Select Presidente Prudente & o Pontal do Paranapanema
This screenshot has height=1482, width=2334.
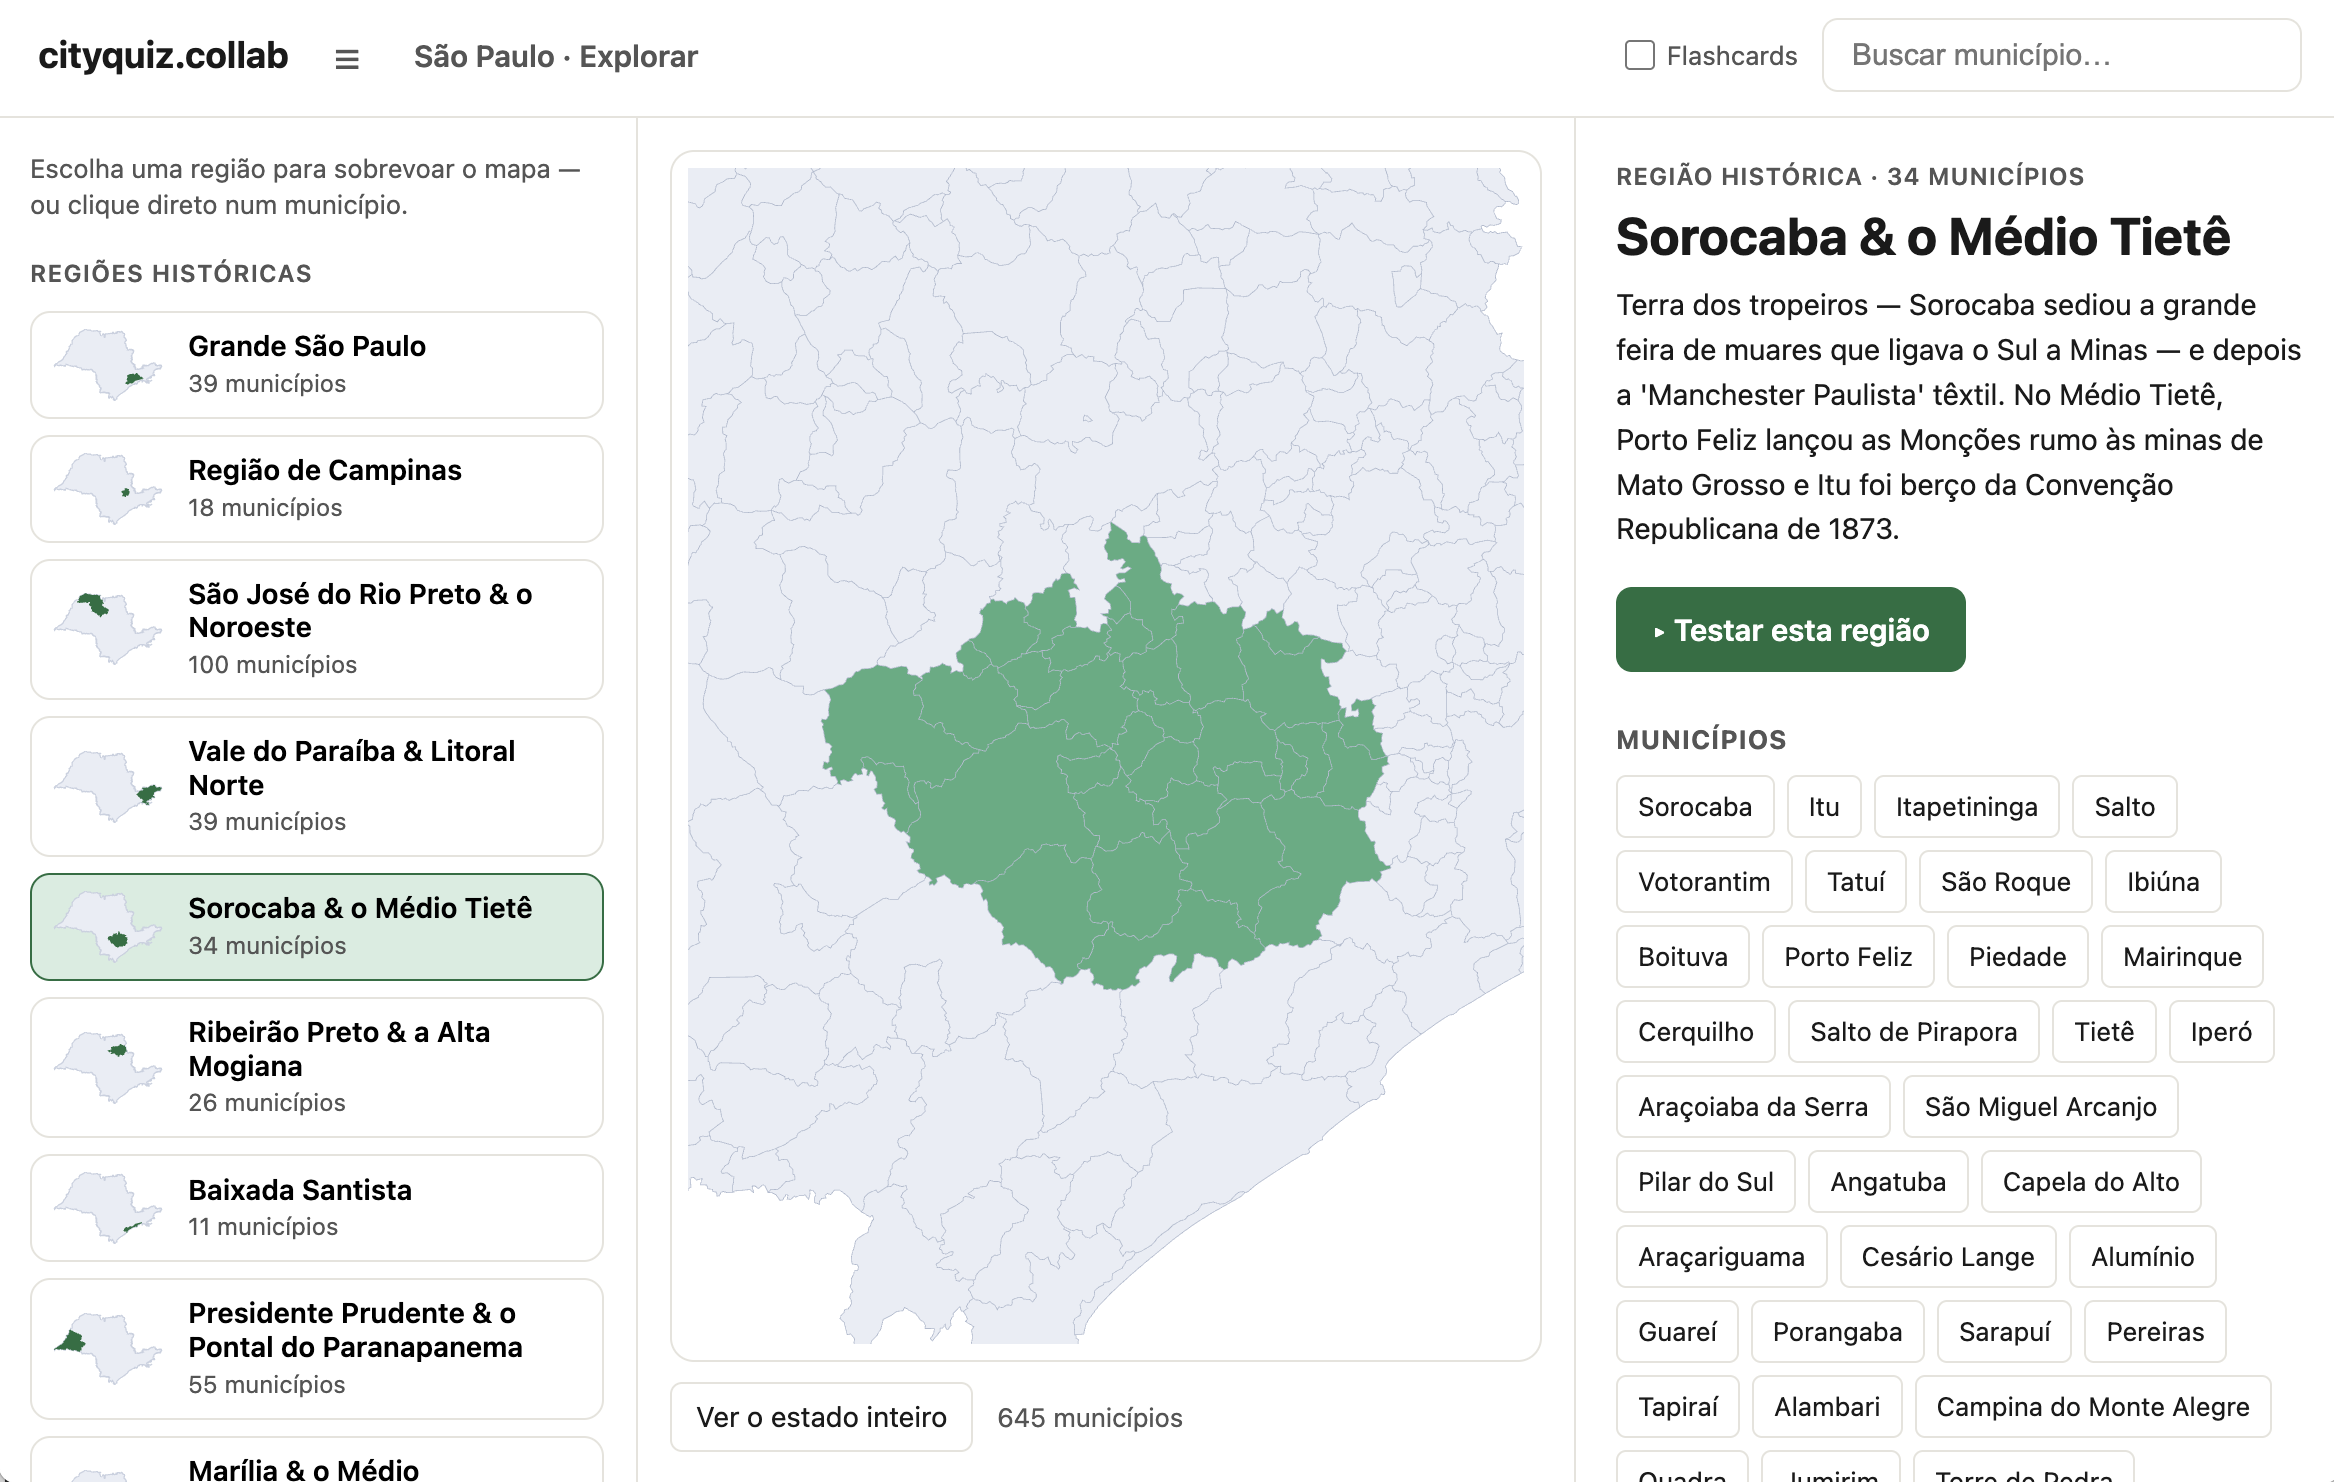click(317, 1349)
